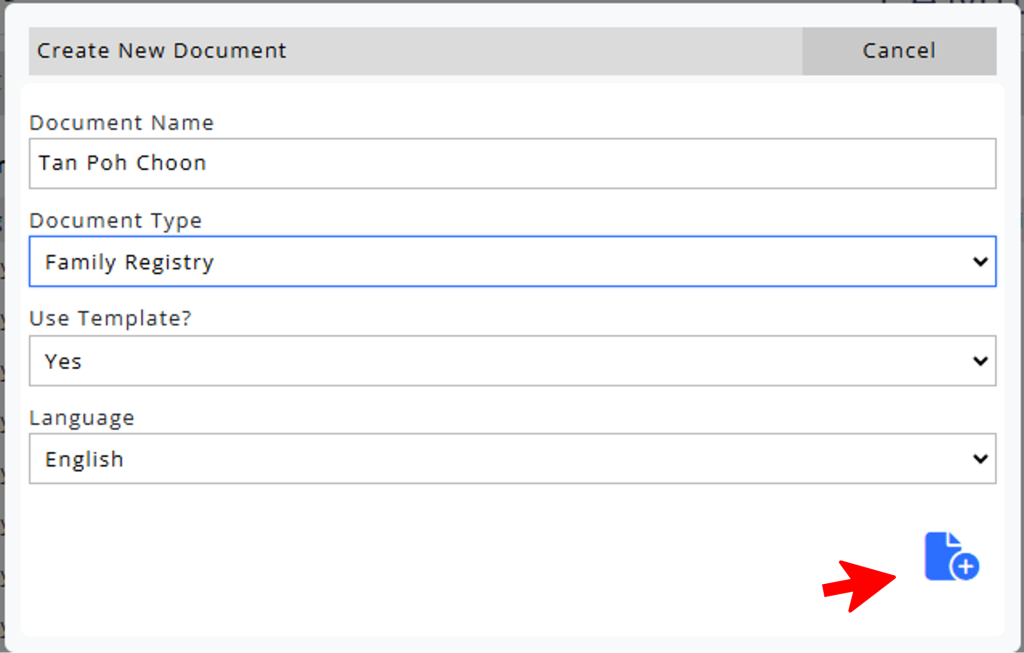
Task: Click into the Document Name text field
Action: click(512, 163)
